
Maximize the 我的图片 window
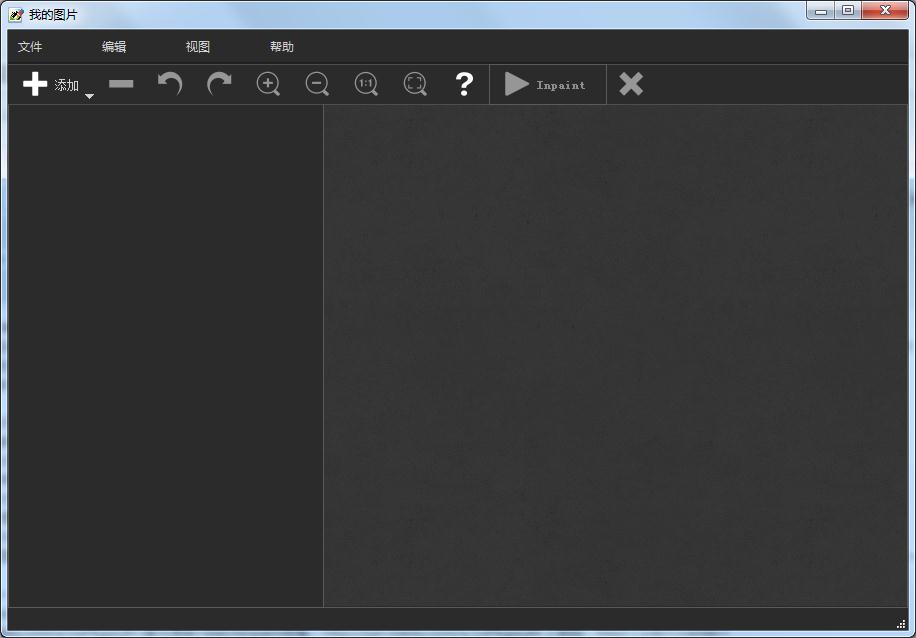point(848,11)
